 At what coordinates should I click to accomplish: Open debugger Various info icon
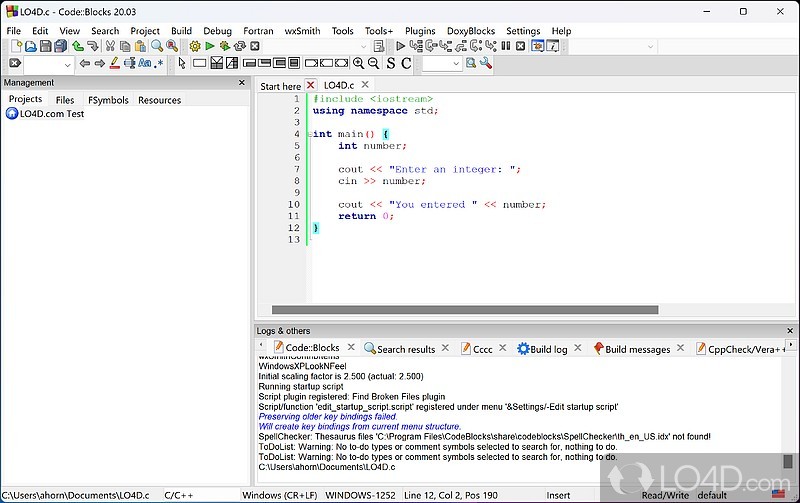click(x=553, y=46)
